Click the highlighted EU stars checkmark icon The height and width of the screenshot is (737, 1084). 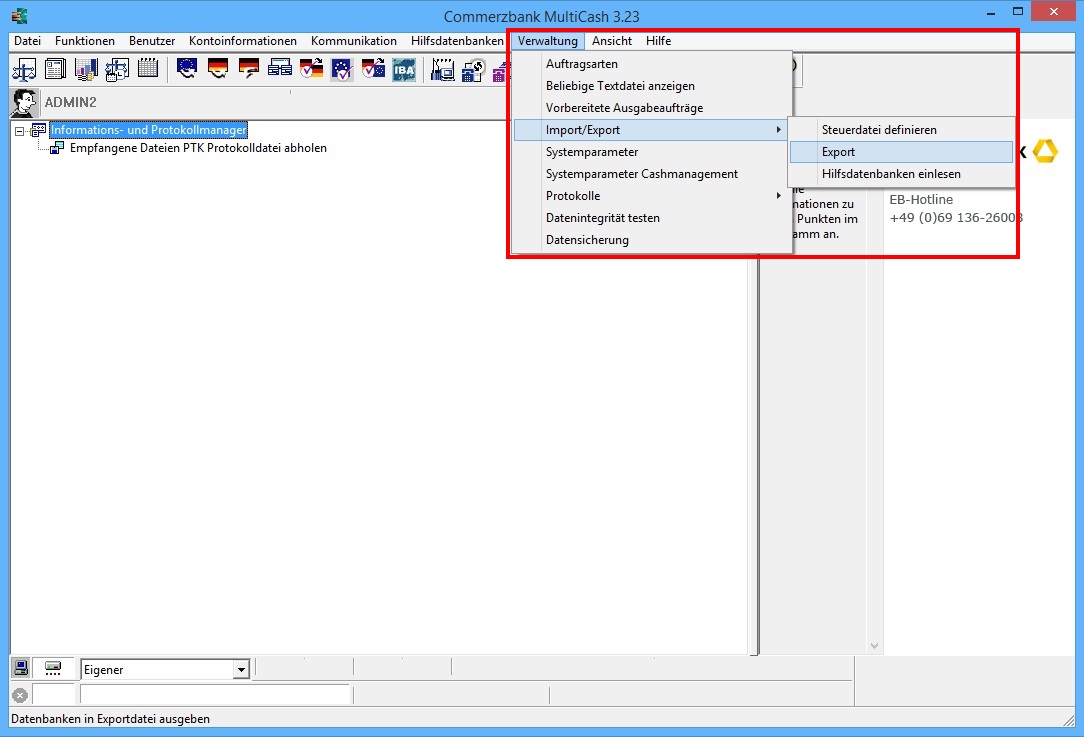coord(342,69)
